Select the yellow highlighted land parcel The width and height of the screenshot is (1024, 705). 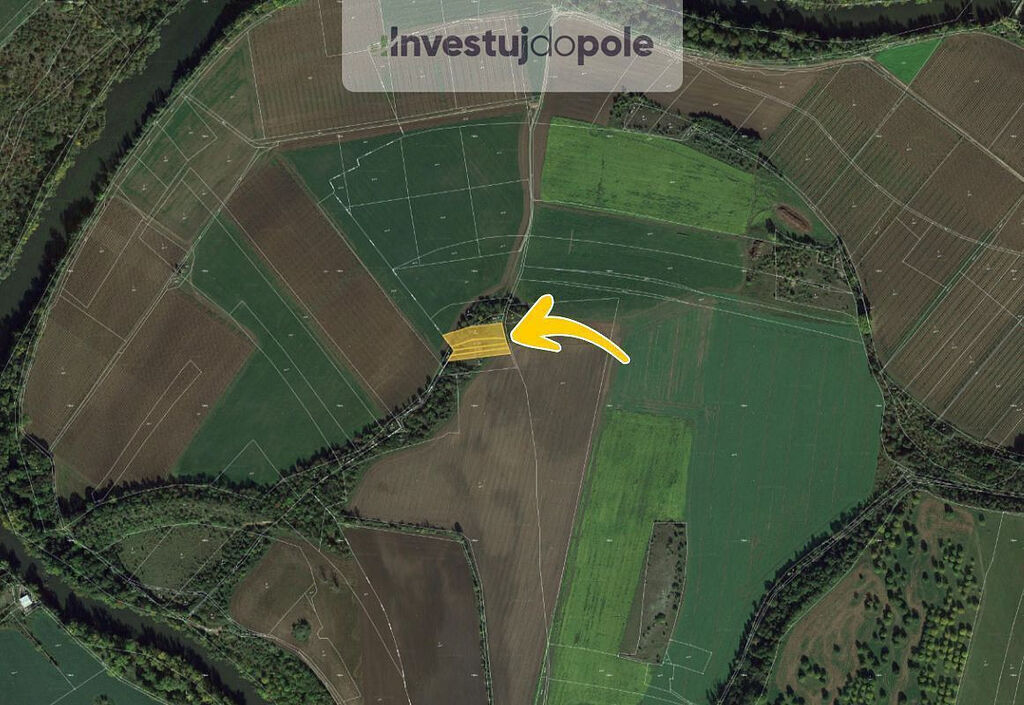(477, 342)
